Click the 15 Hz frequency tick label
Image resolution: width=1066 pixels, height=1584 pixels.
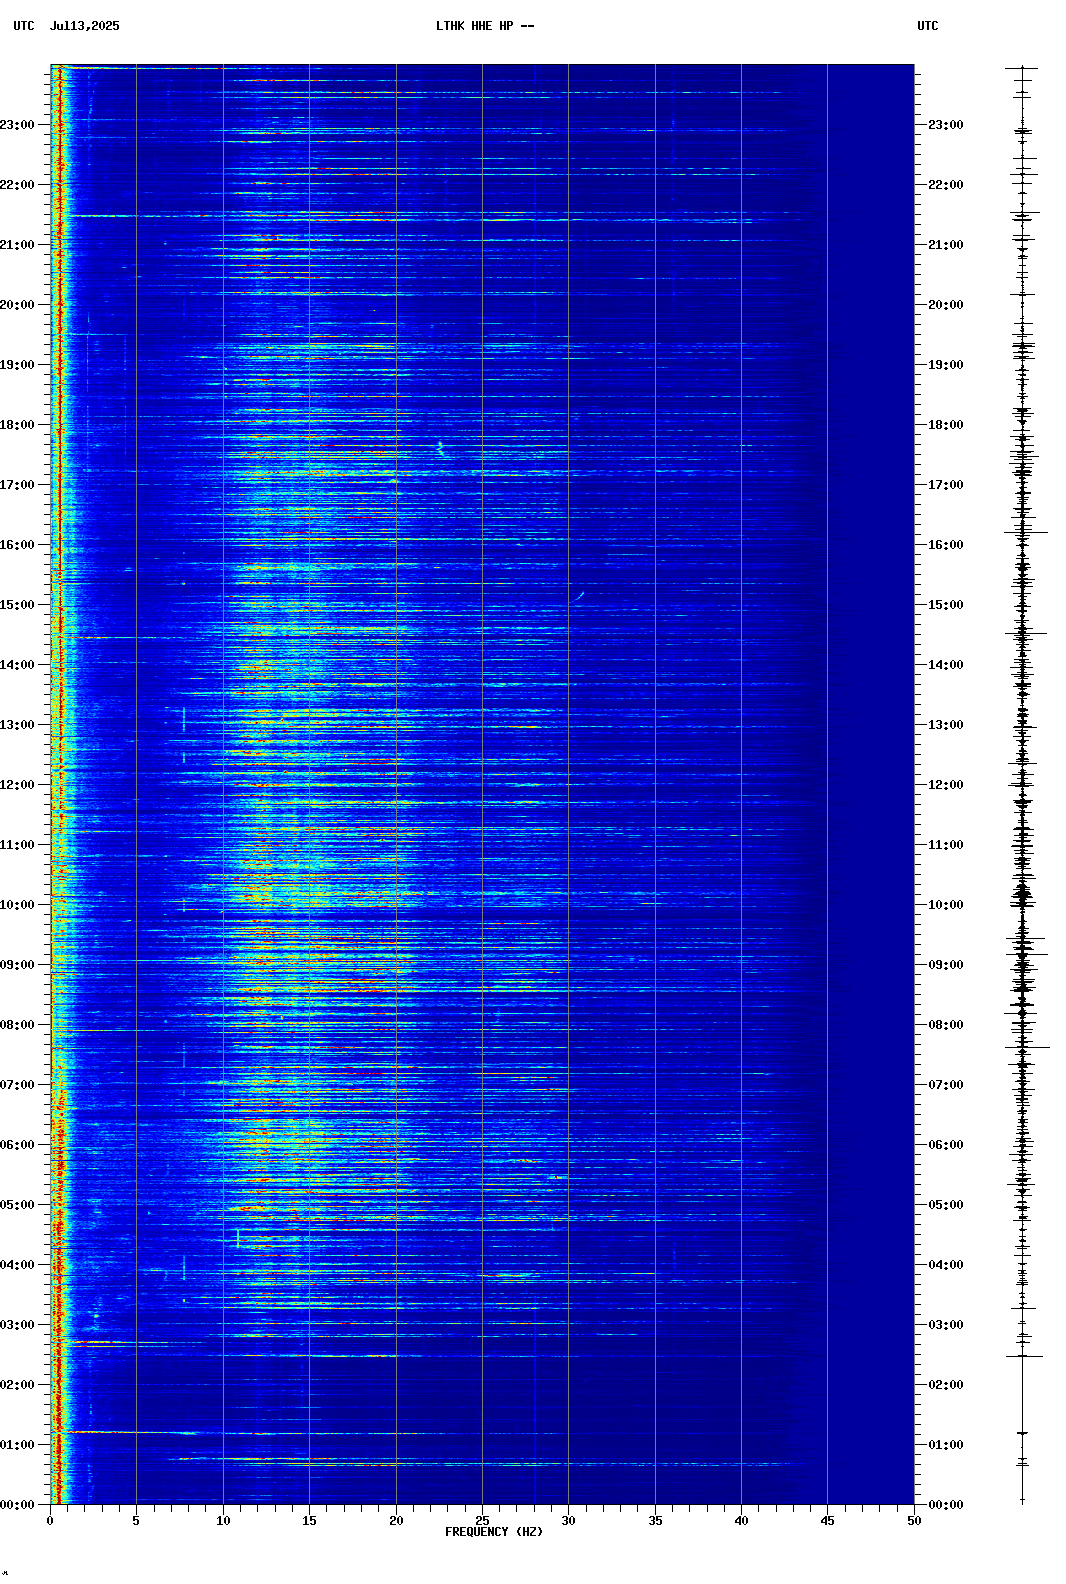coord(309,1521)
